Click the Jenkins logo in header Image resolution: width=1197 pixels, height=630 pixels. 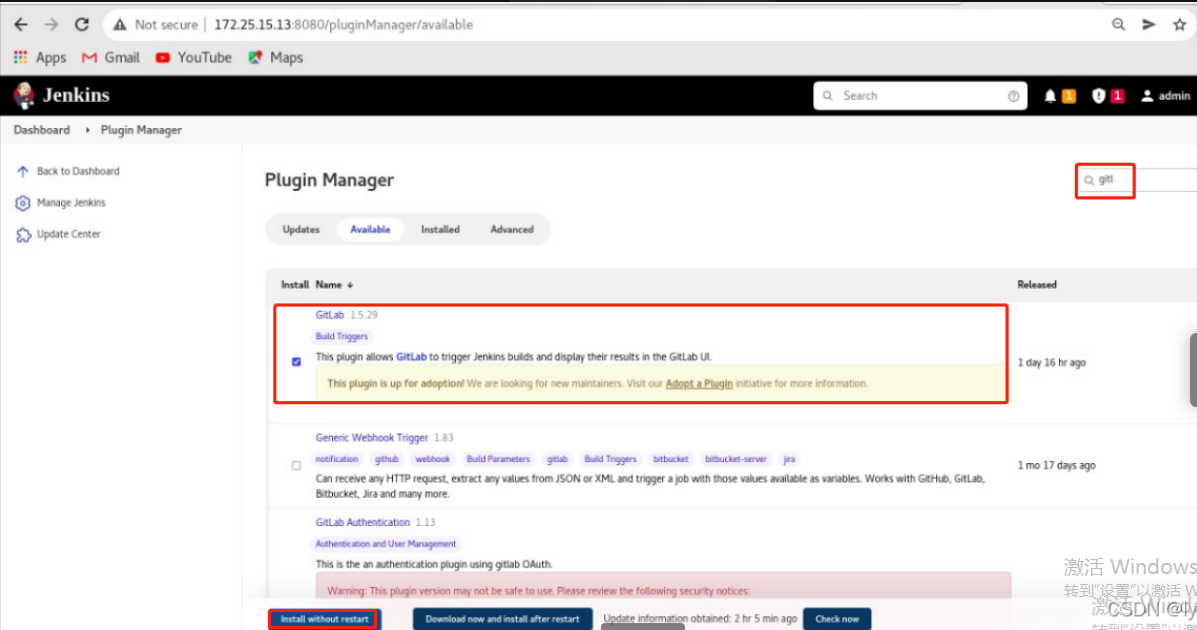(x=62, y=95)
